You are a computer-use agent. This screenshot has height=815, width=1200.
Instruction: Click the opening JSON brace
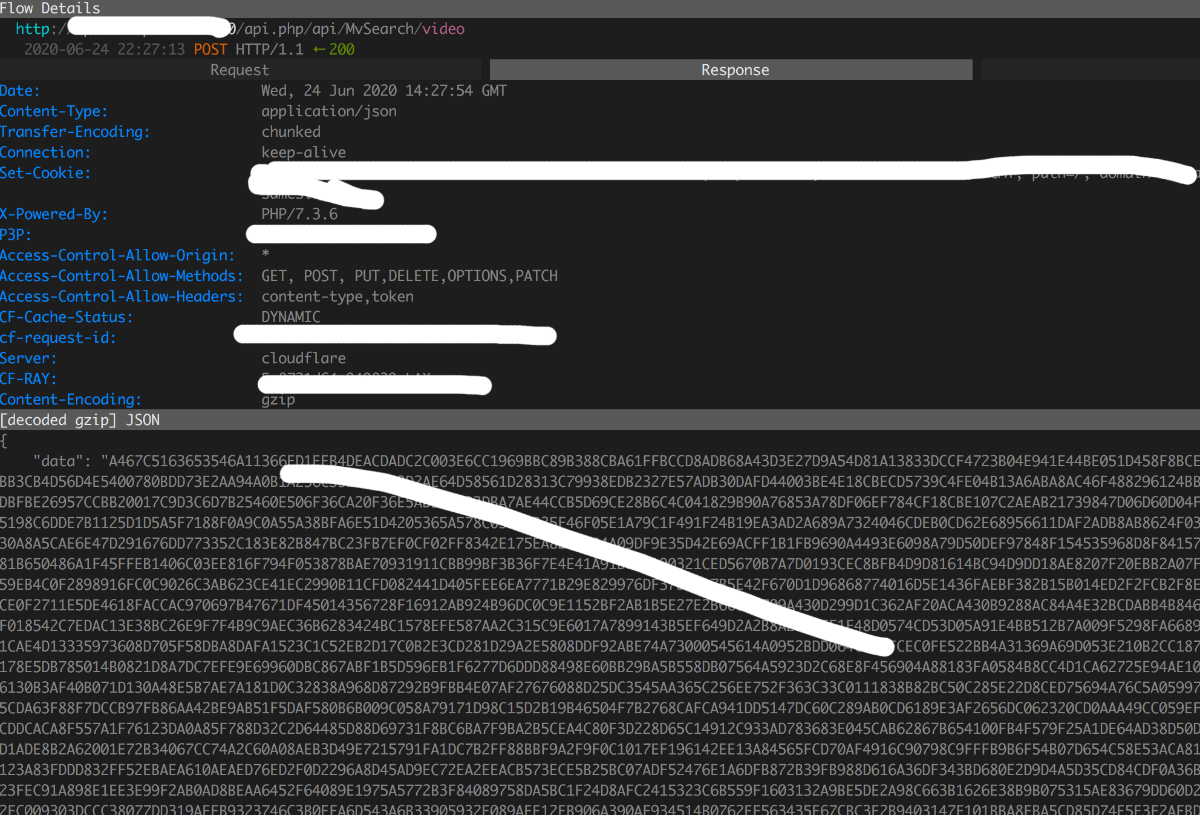pyautogui.click(x=4, y=439)
